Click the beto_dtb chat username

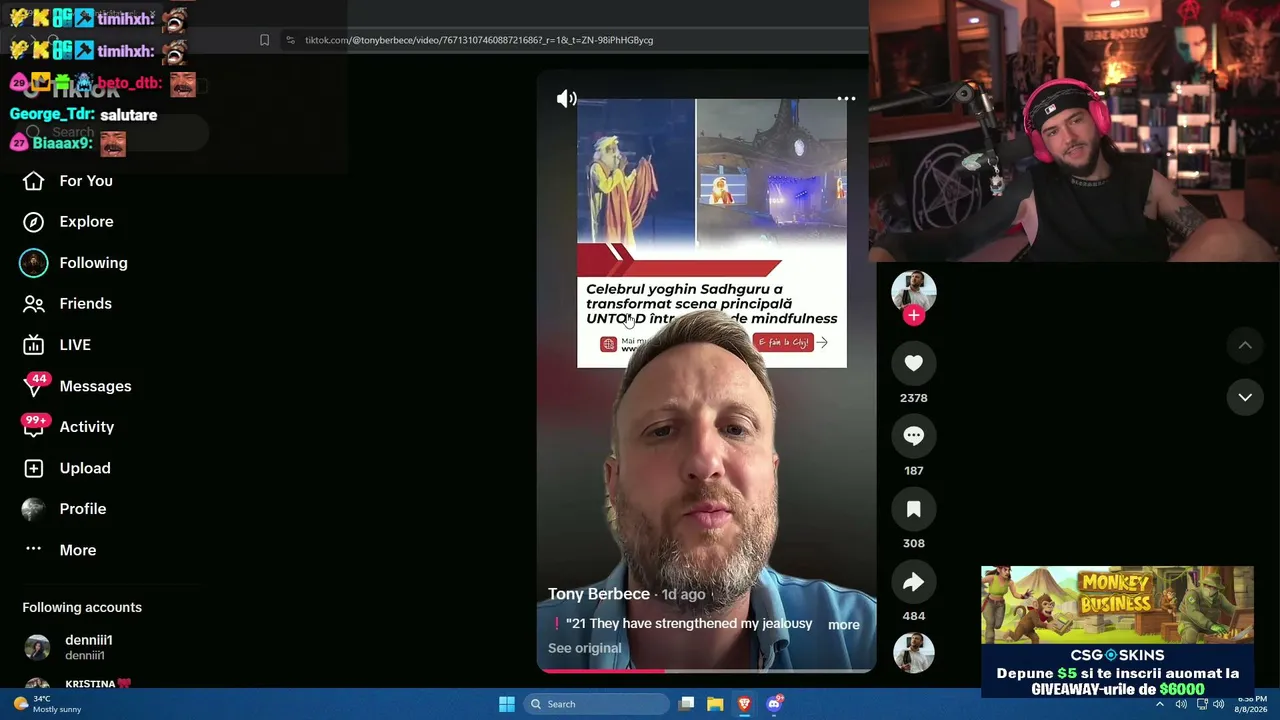pyautogui.click(x=129, y=83)
